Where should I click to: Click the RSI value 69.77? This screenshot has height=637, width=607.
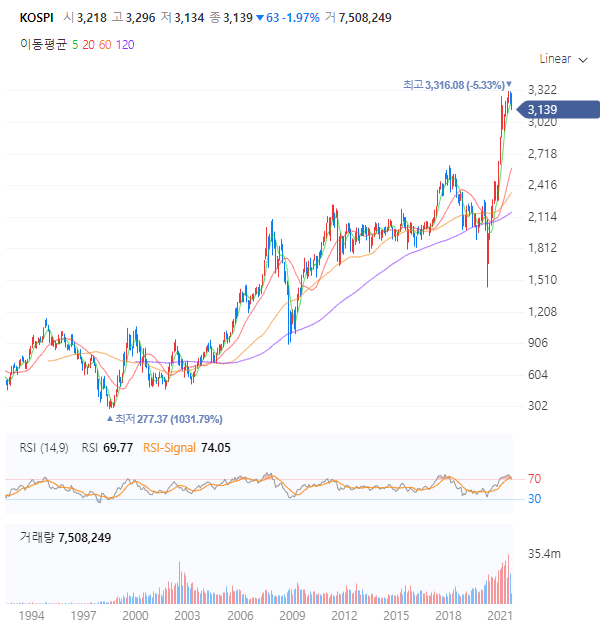(x=118, y=448)
